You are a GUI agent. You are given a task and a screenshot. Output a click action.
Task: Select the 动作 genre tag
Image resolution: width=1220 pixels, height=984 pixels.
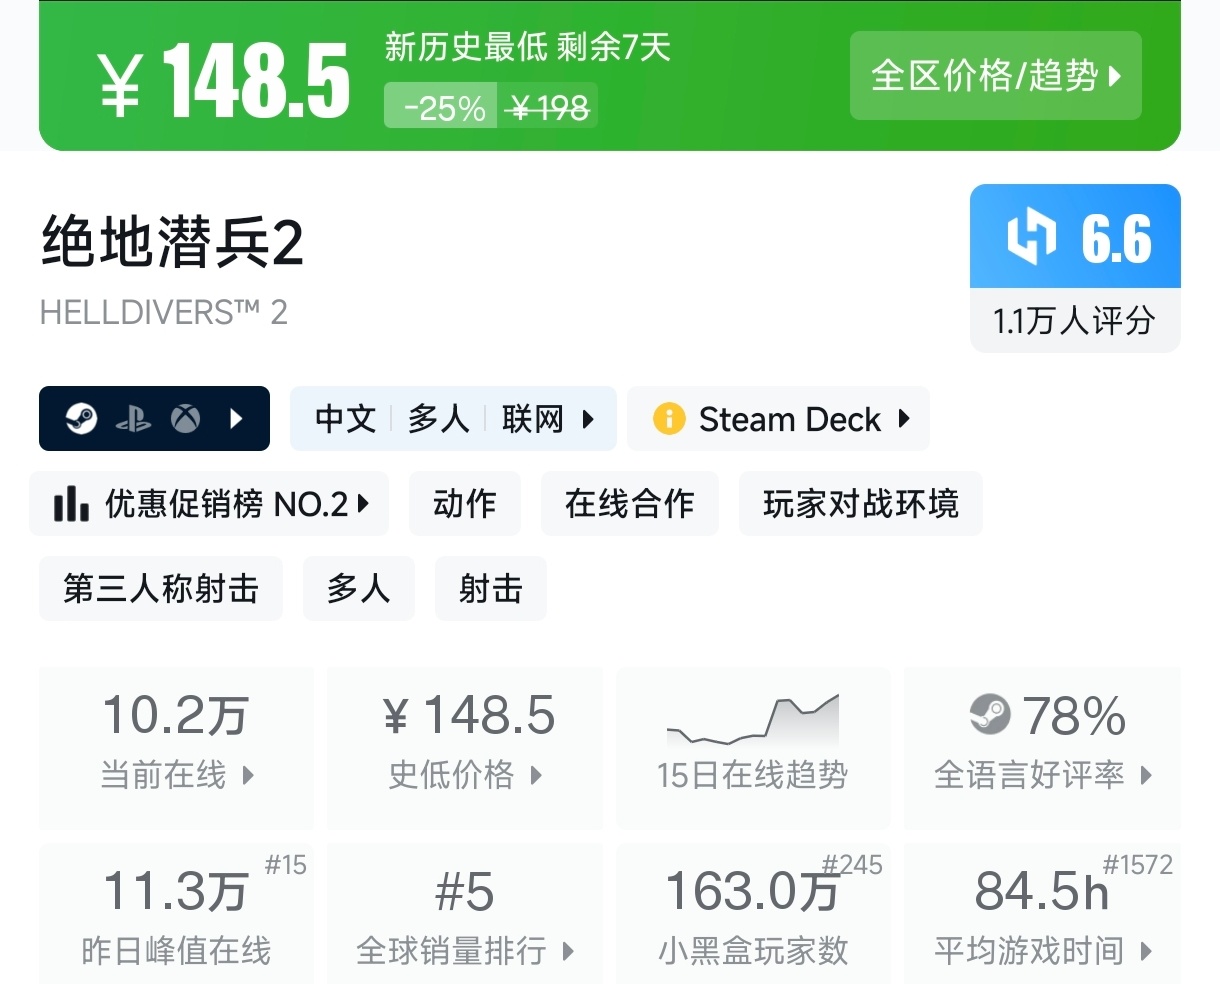click(464, 504)
